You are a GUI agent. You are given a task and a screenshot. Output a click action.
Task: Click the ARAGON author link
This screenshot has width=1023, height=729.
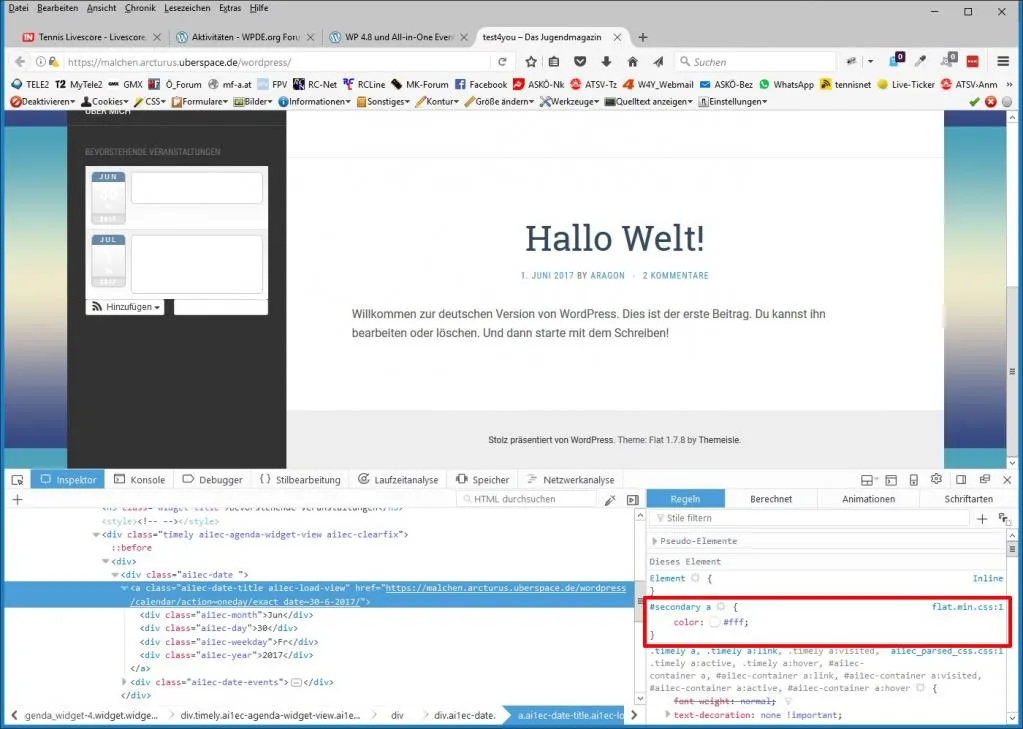tap(607, 276)
